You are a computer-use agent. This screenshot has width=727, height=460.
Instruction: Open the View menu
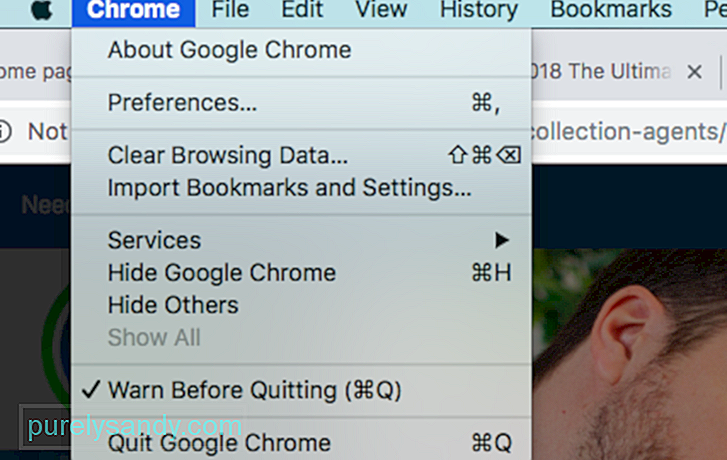point(381,10)
